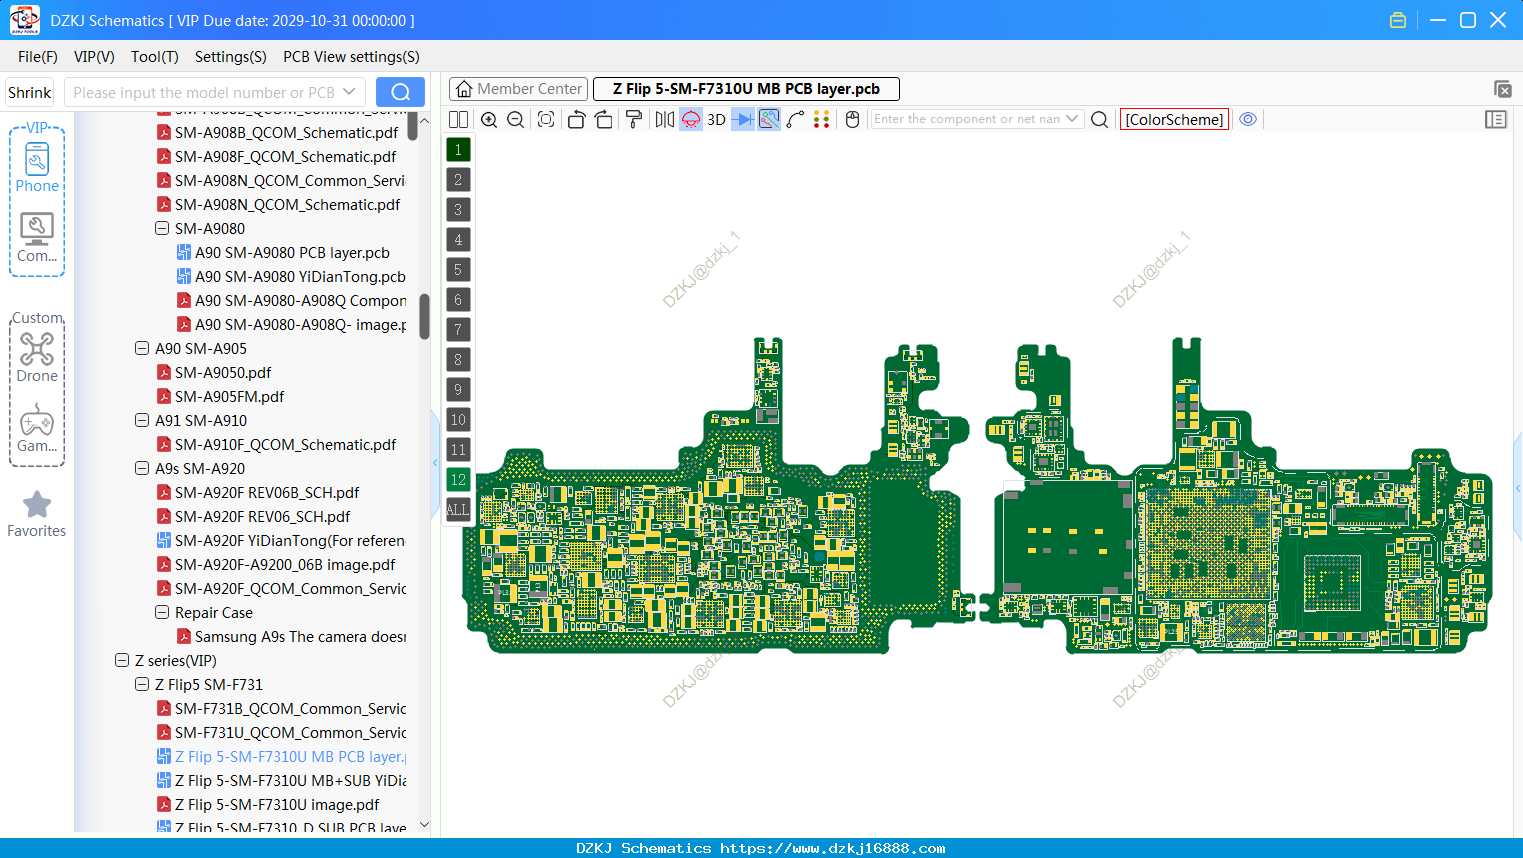
Task: Open the Computer category
Action: (37, 238)
